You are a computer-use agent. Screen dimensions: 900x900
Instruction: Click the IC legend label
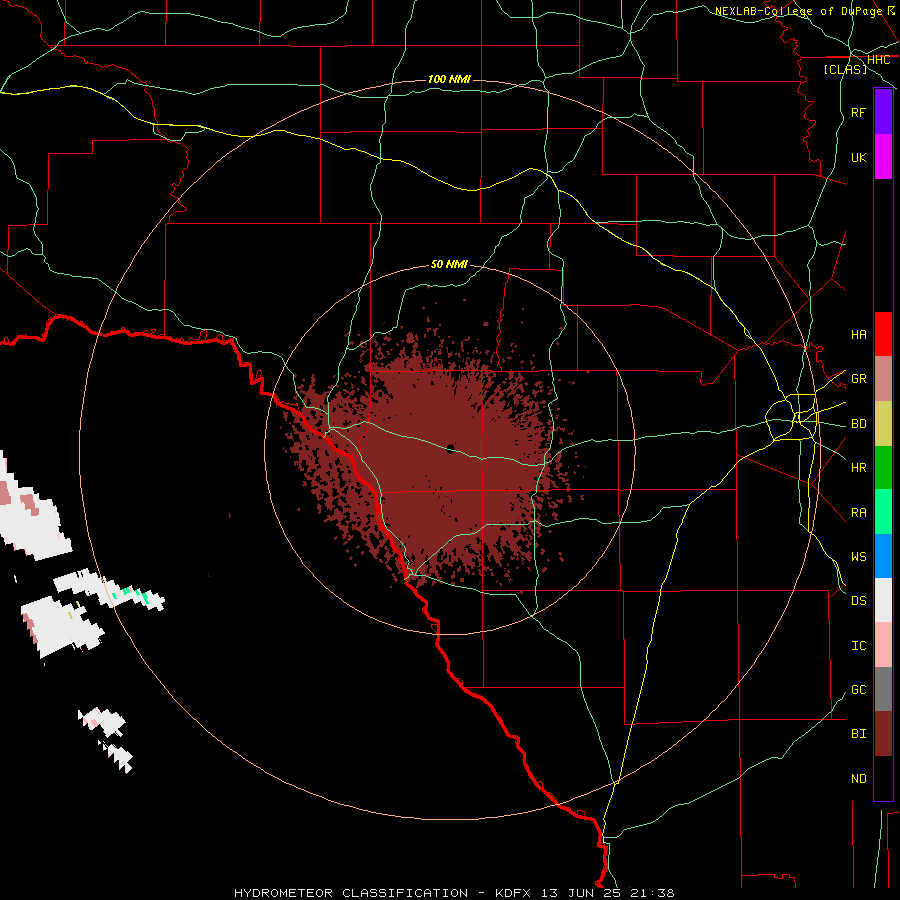[858, 646]
